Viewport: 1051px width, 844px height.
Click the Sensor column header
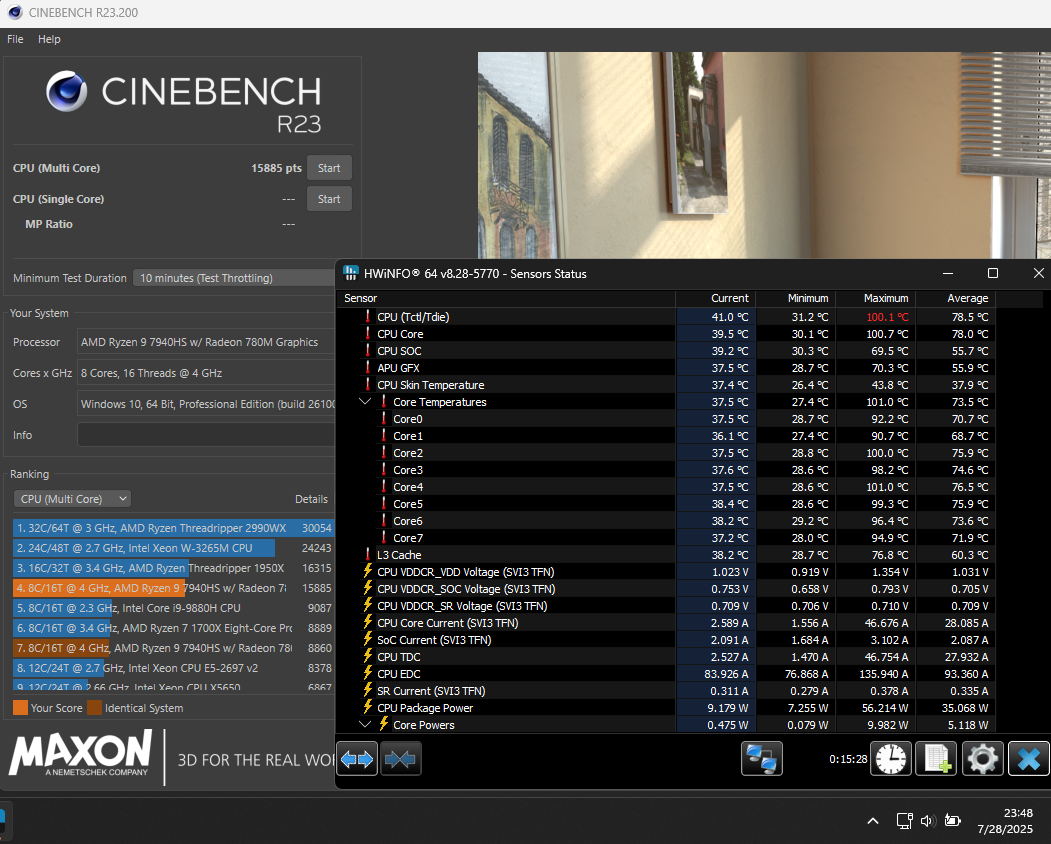click(506, 298)
